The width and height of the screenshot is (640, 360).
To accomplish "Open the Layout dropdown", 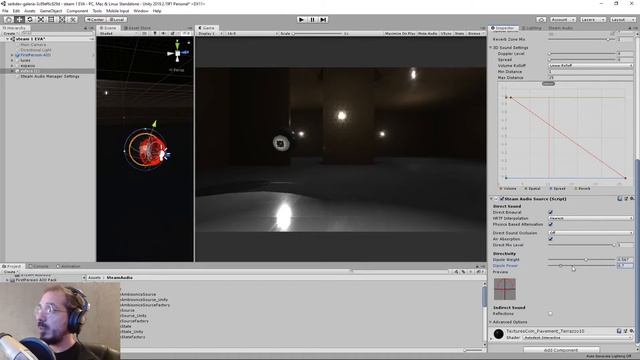I will (622, 20).
